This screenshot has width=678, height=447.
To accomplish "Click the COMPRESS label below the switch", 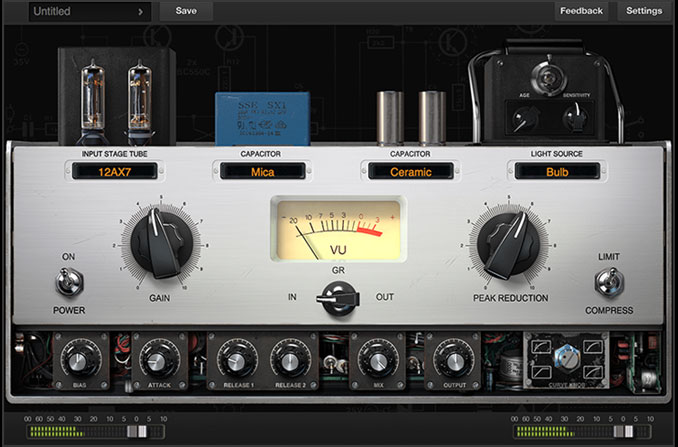I will point(609,310).
